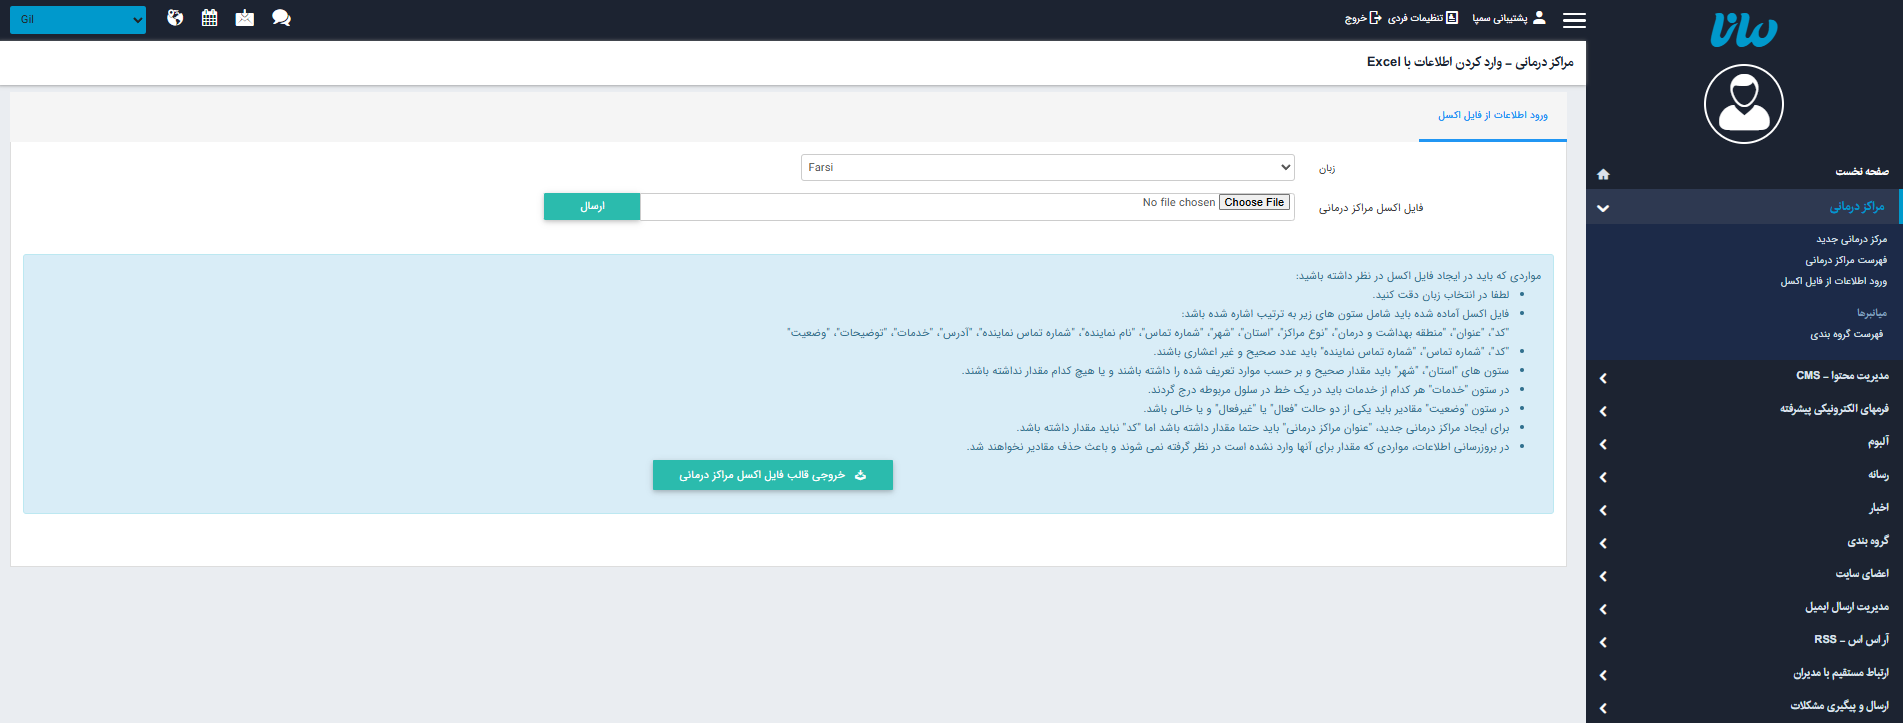Screen dimensions: 1903x723
Task: Collapse the مراکز درمانی sidebar section
Action: [x=1744, y=207]
